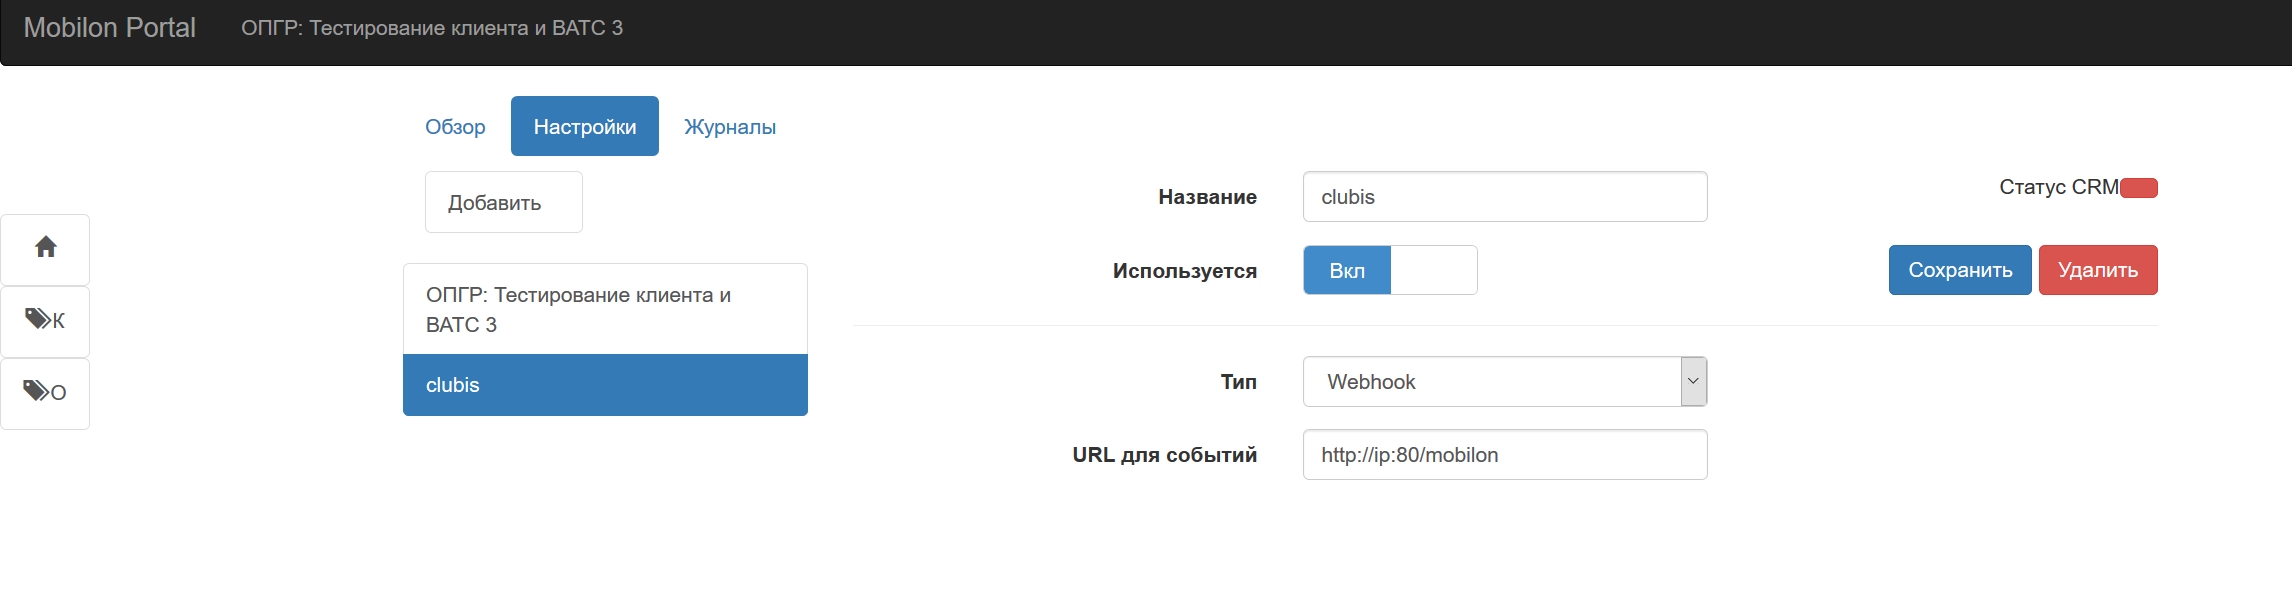This screenshot has width=2292, height=609.
Task: Click the red Статус CRM indicator
Action: [2139, 188]
